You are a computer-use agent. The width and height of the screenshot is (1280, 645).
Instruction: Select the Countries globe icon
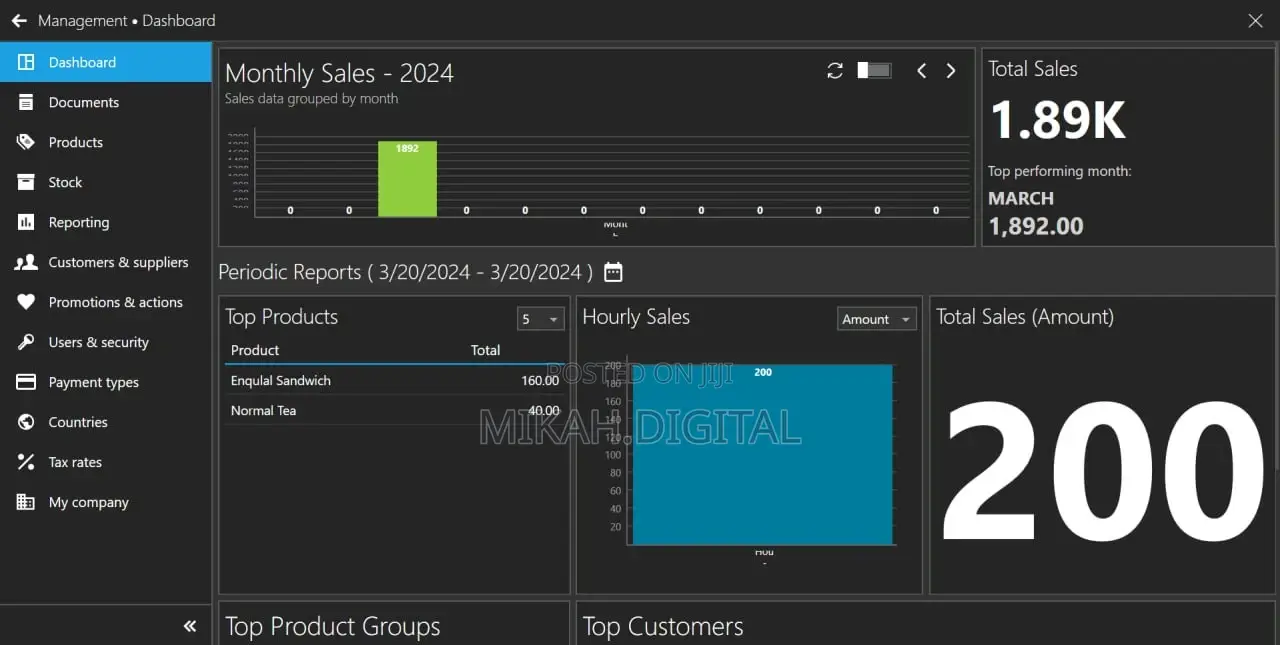click(x=26, y=422)
